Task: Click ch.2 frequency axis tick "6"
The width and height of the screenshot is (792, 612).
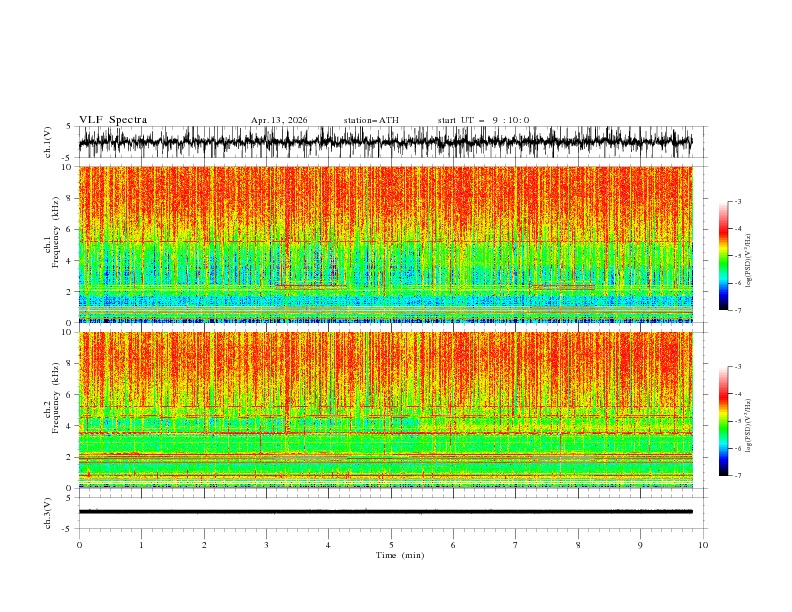Action: [x=69, y=395]
